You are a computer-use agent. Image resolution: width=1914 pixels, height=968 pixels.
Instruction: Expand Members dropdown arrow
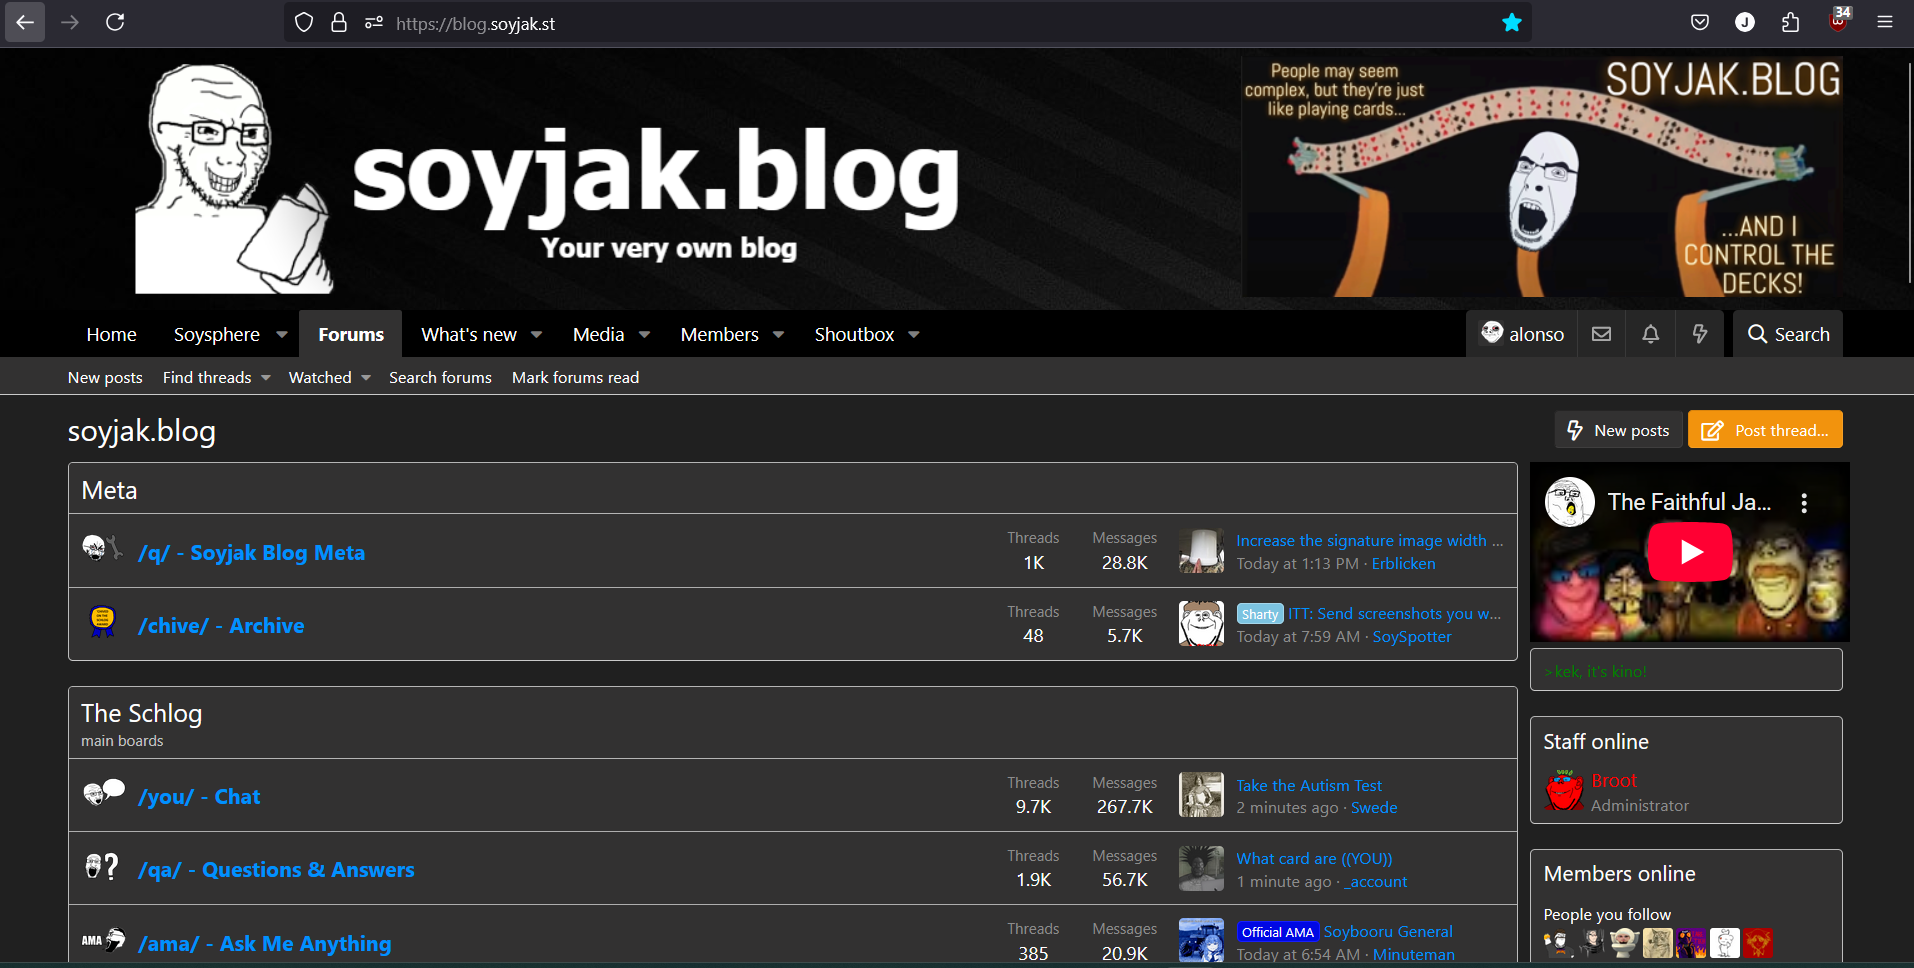tap(779, 335)
